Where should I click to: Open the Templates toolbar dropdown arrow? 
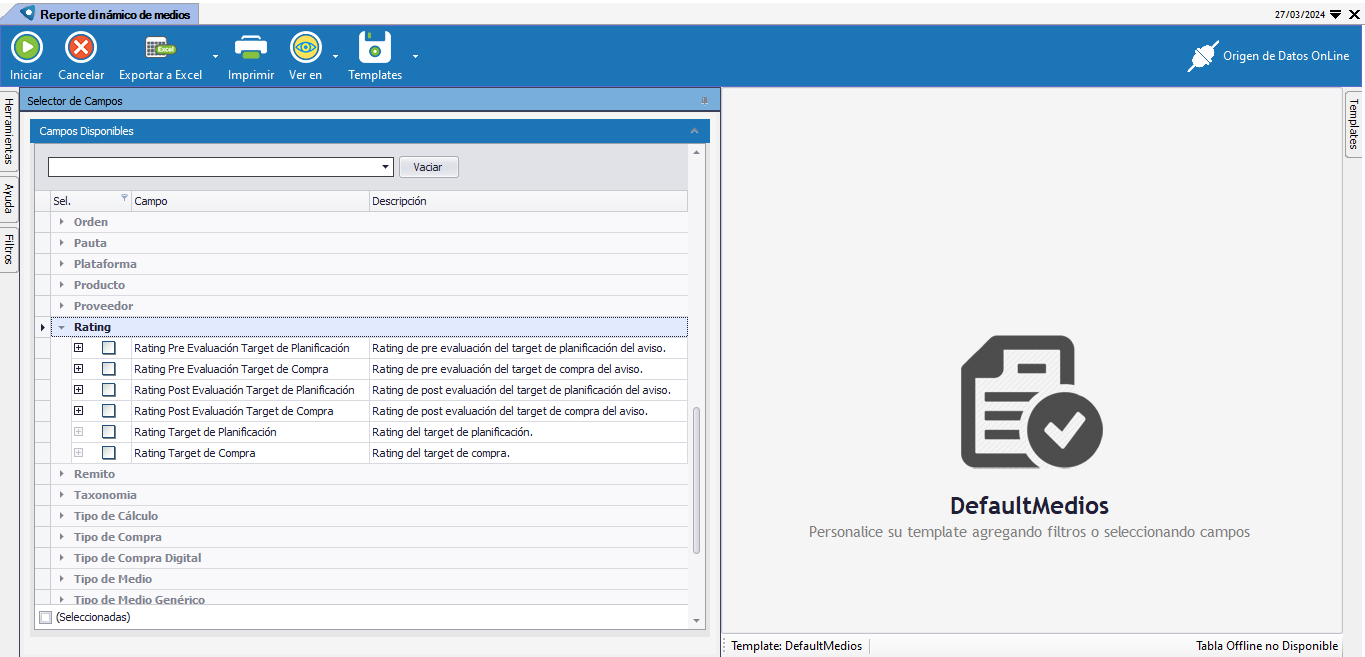415,56
